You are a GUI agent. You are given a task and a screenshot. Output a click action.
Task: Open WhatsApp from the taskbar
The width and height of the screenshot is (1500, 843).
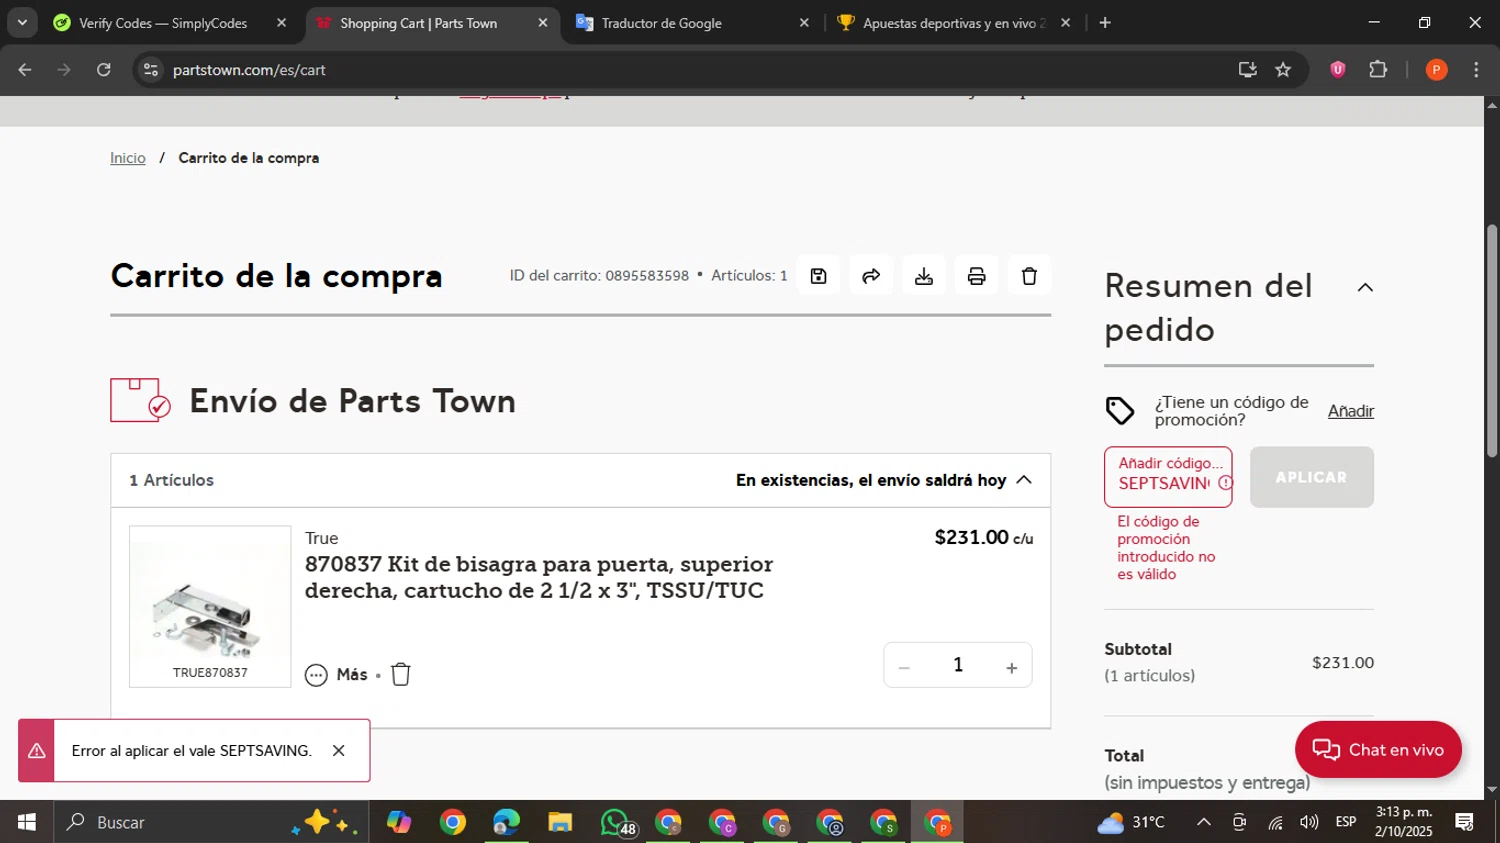615,822
